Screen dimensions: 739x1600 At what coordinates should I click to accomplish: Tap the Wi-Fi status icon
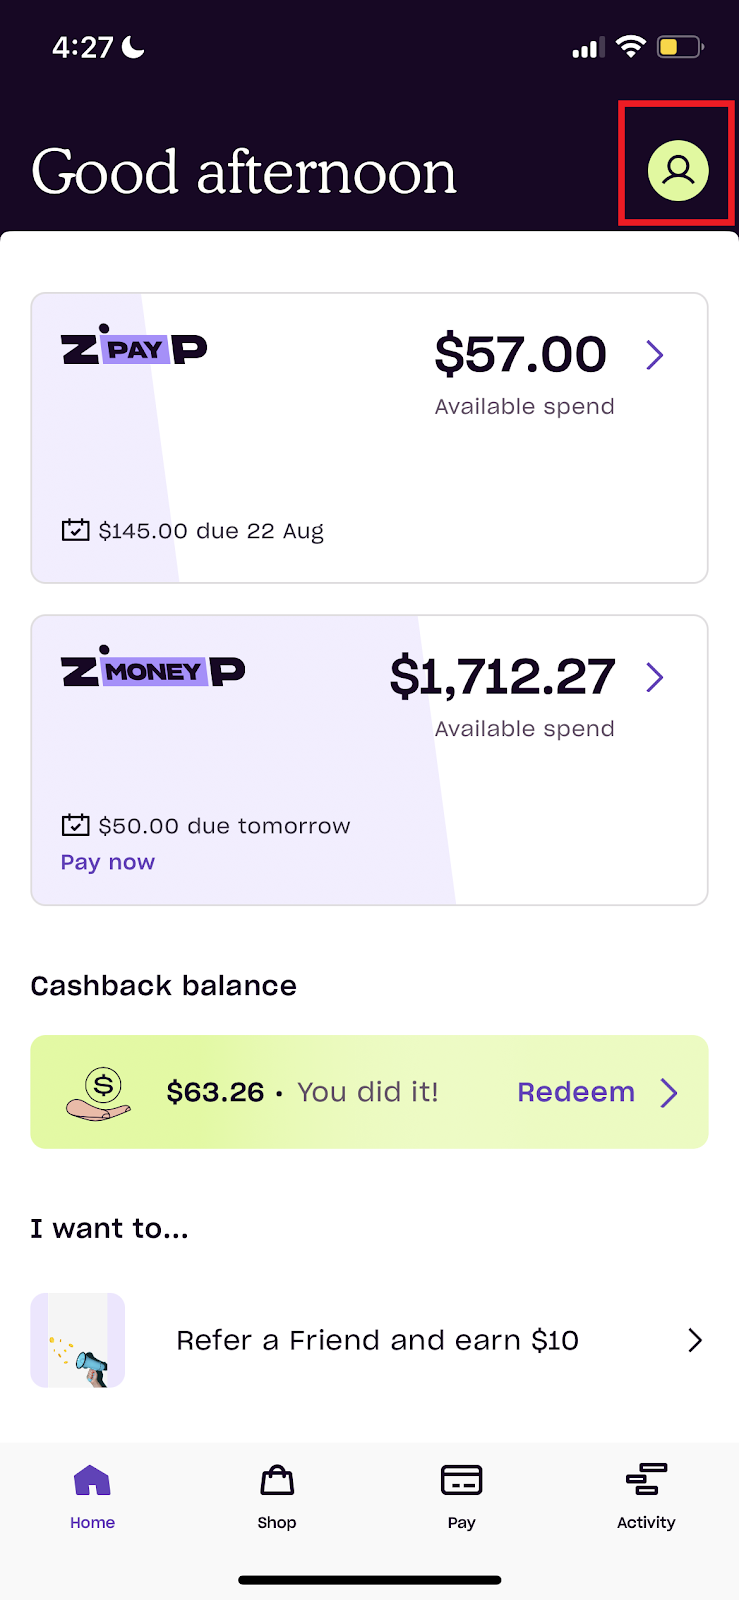tap(630, 46)
